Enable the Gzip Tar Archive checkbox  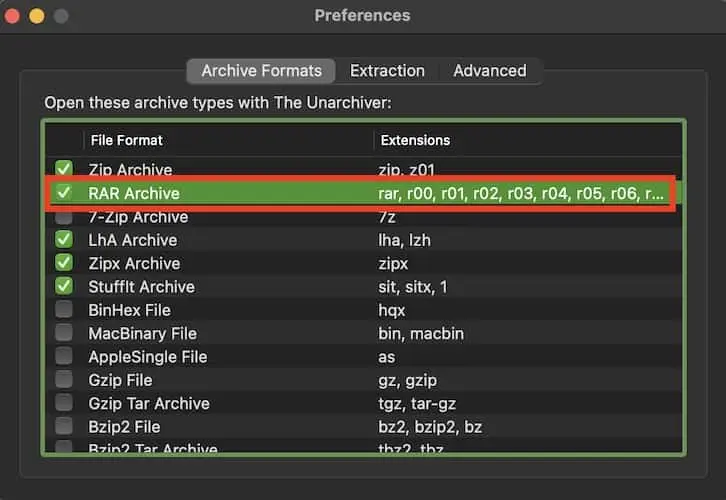[64, 403]
